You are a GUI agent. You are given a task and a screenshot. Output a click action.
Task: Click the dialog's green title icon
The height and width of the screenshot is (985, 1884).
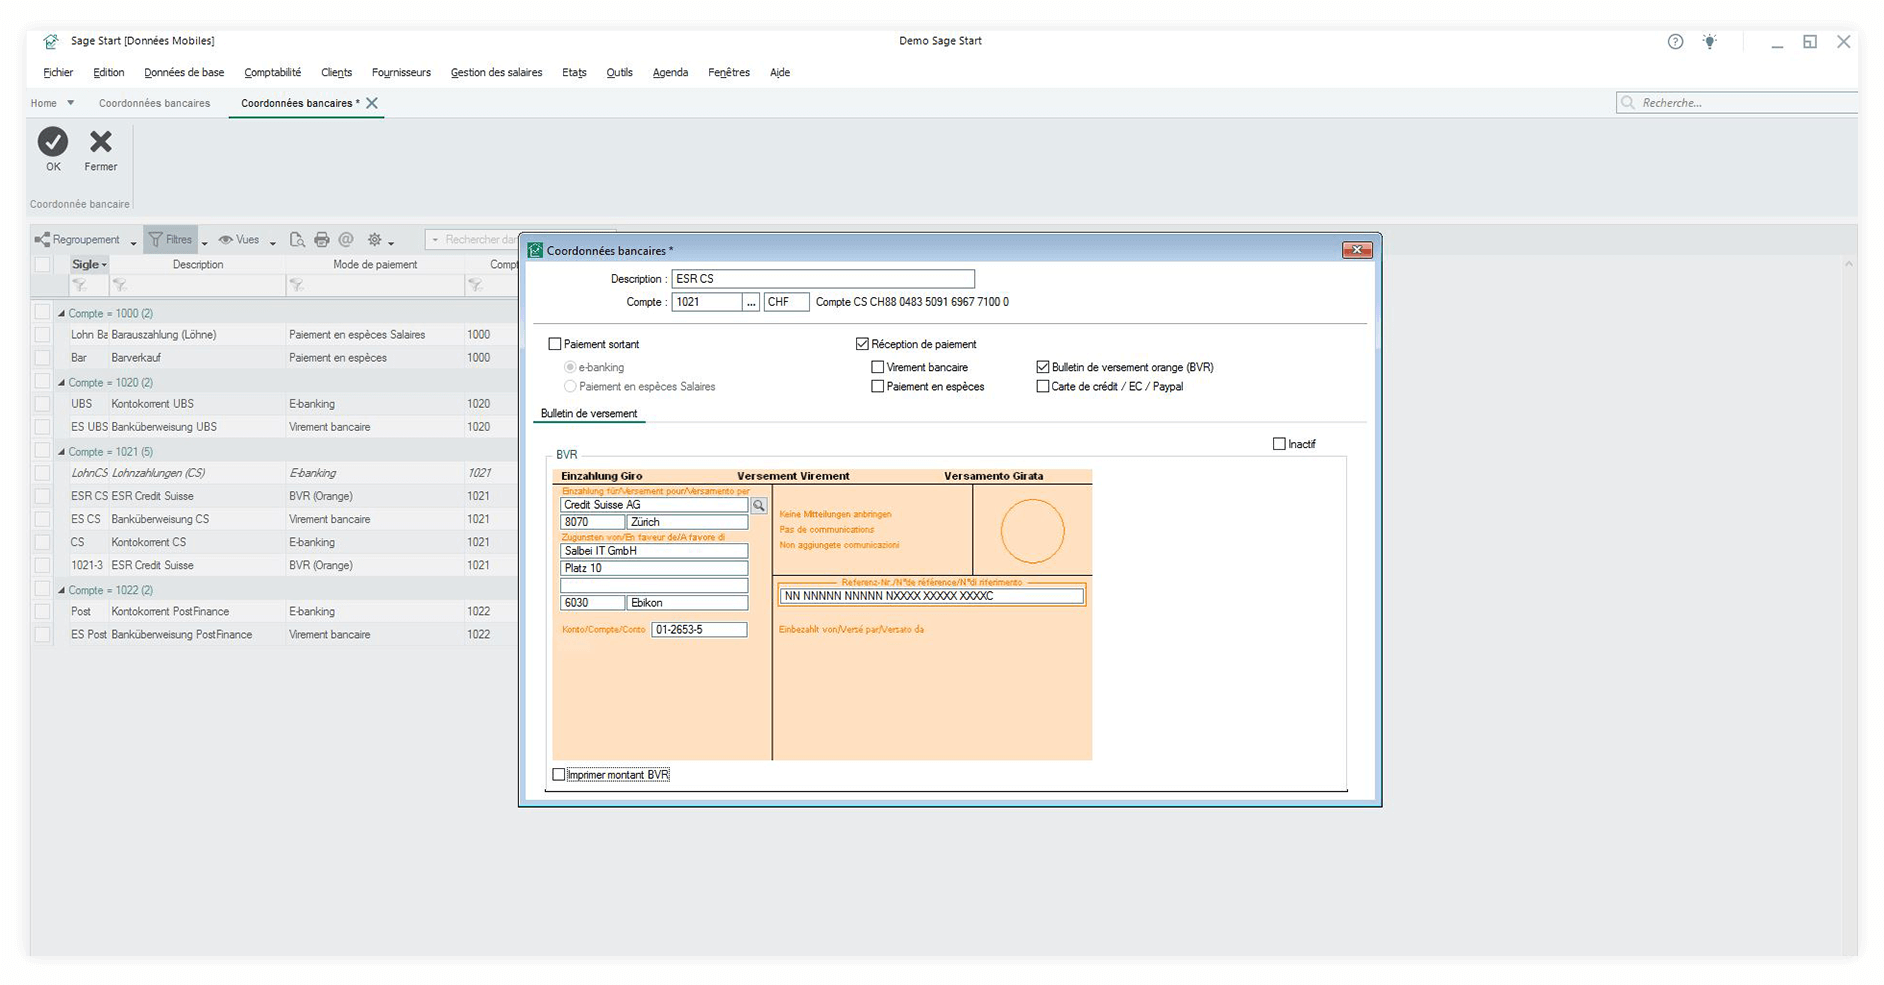click(x=535, y=250)
